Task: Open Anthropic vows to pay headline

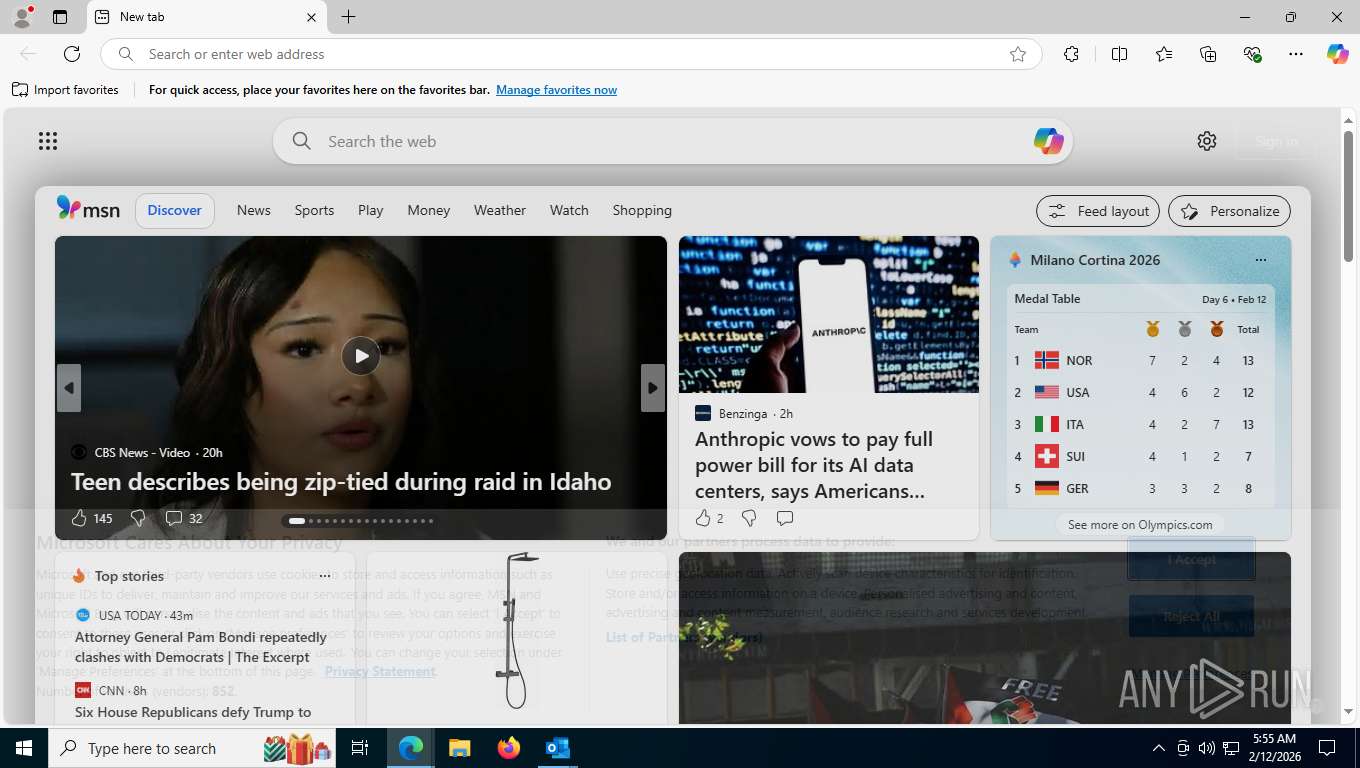Action: tap(814, 465)
